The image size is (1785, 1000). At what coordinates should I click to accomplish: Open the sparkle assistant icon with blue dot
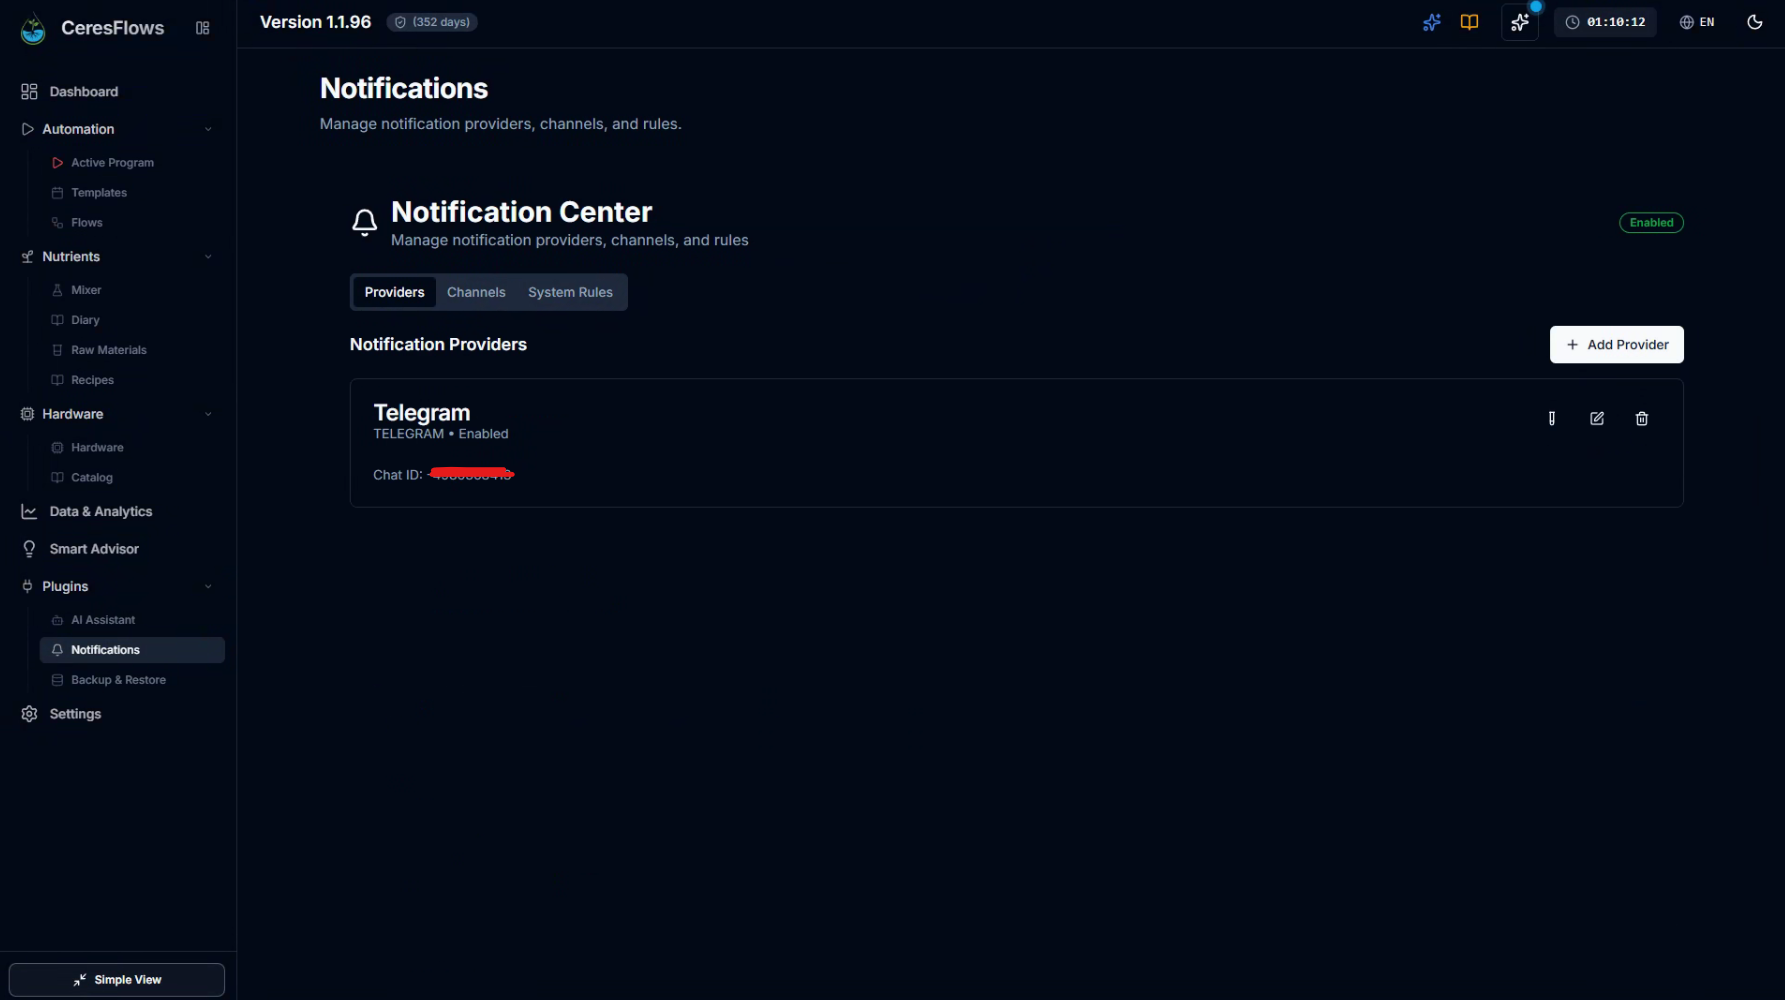pos(1519,22)
